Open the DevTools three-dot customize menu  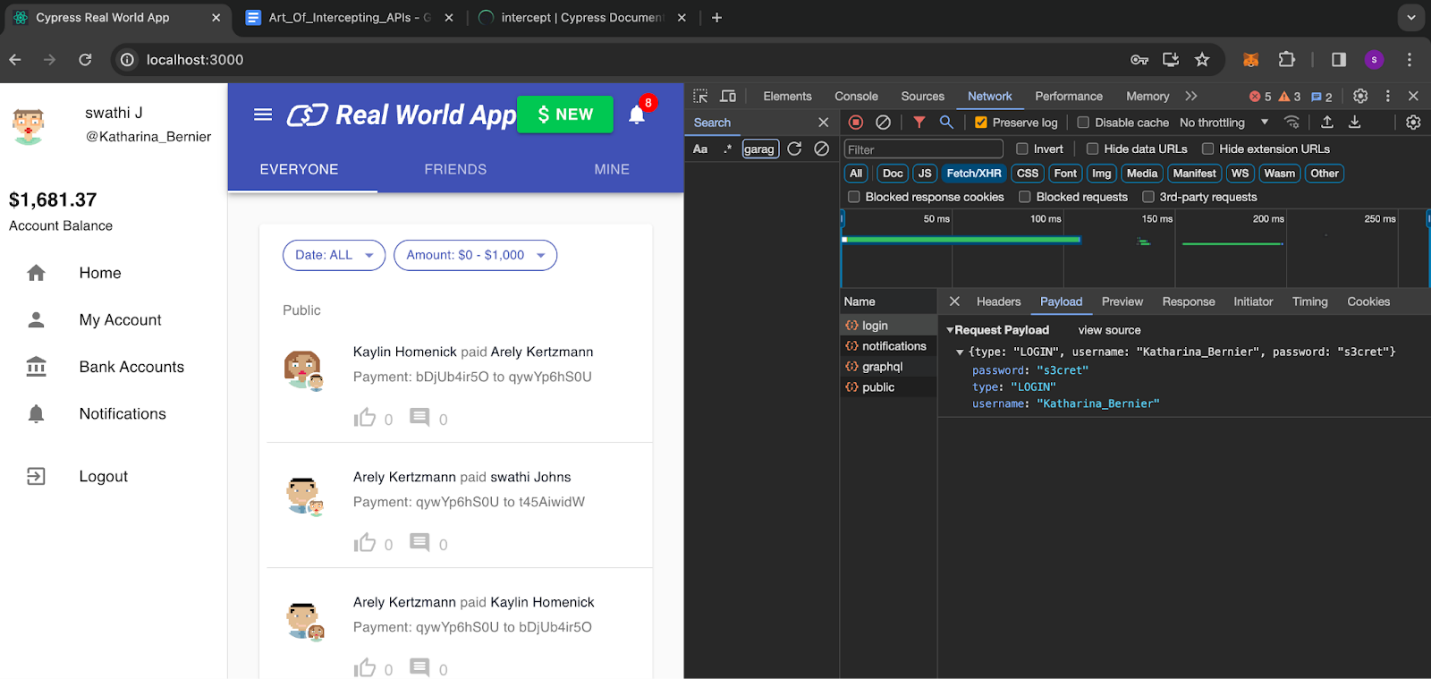click(x=1388, y=96)
